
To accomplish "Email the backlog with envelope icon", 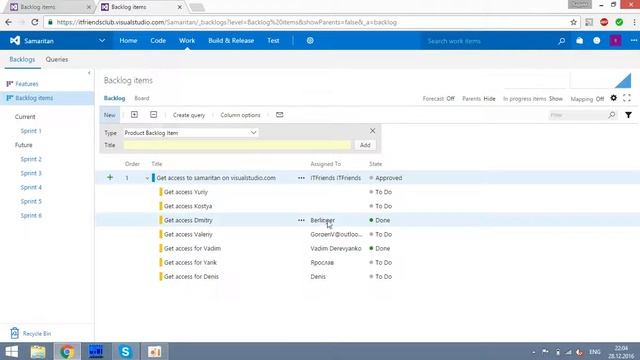I will (x=280, y=115).
